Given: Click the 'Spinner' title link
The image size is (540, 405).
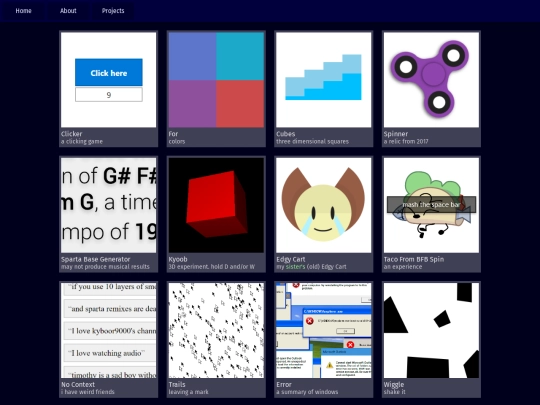Looking at the screenshot, I should pyautogui.click(x=396, y=134).
